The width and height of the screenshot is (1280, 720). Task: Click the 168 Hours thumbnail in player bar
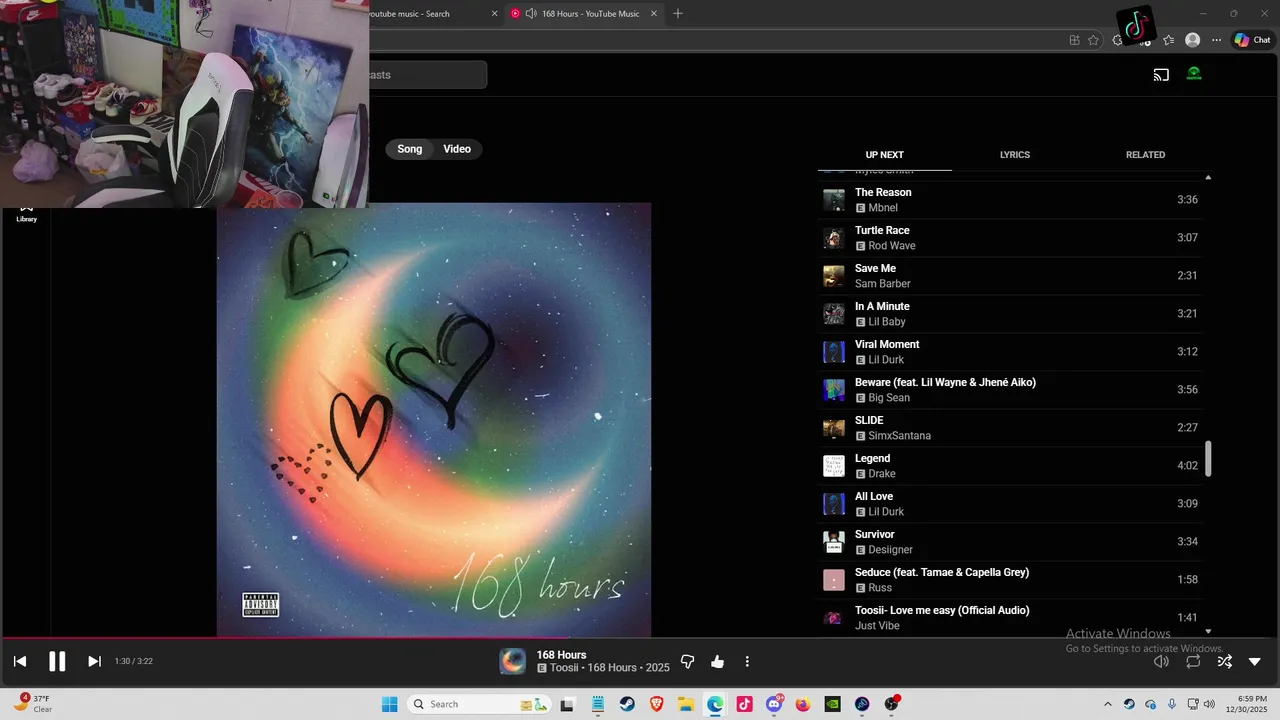pos(512,661)
